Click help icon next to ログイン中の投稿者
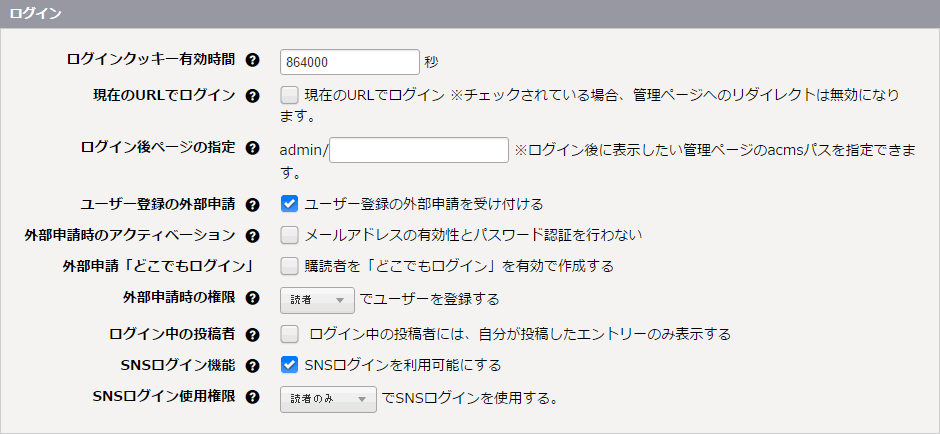The width and height of the screenshot is (940, 434). [x=253, y=334]
